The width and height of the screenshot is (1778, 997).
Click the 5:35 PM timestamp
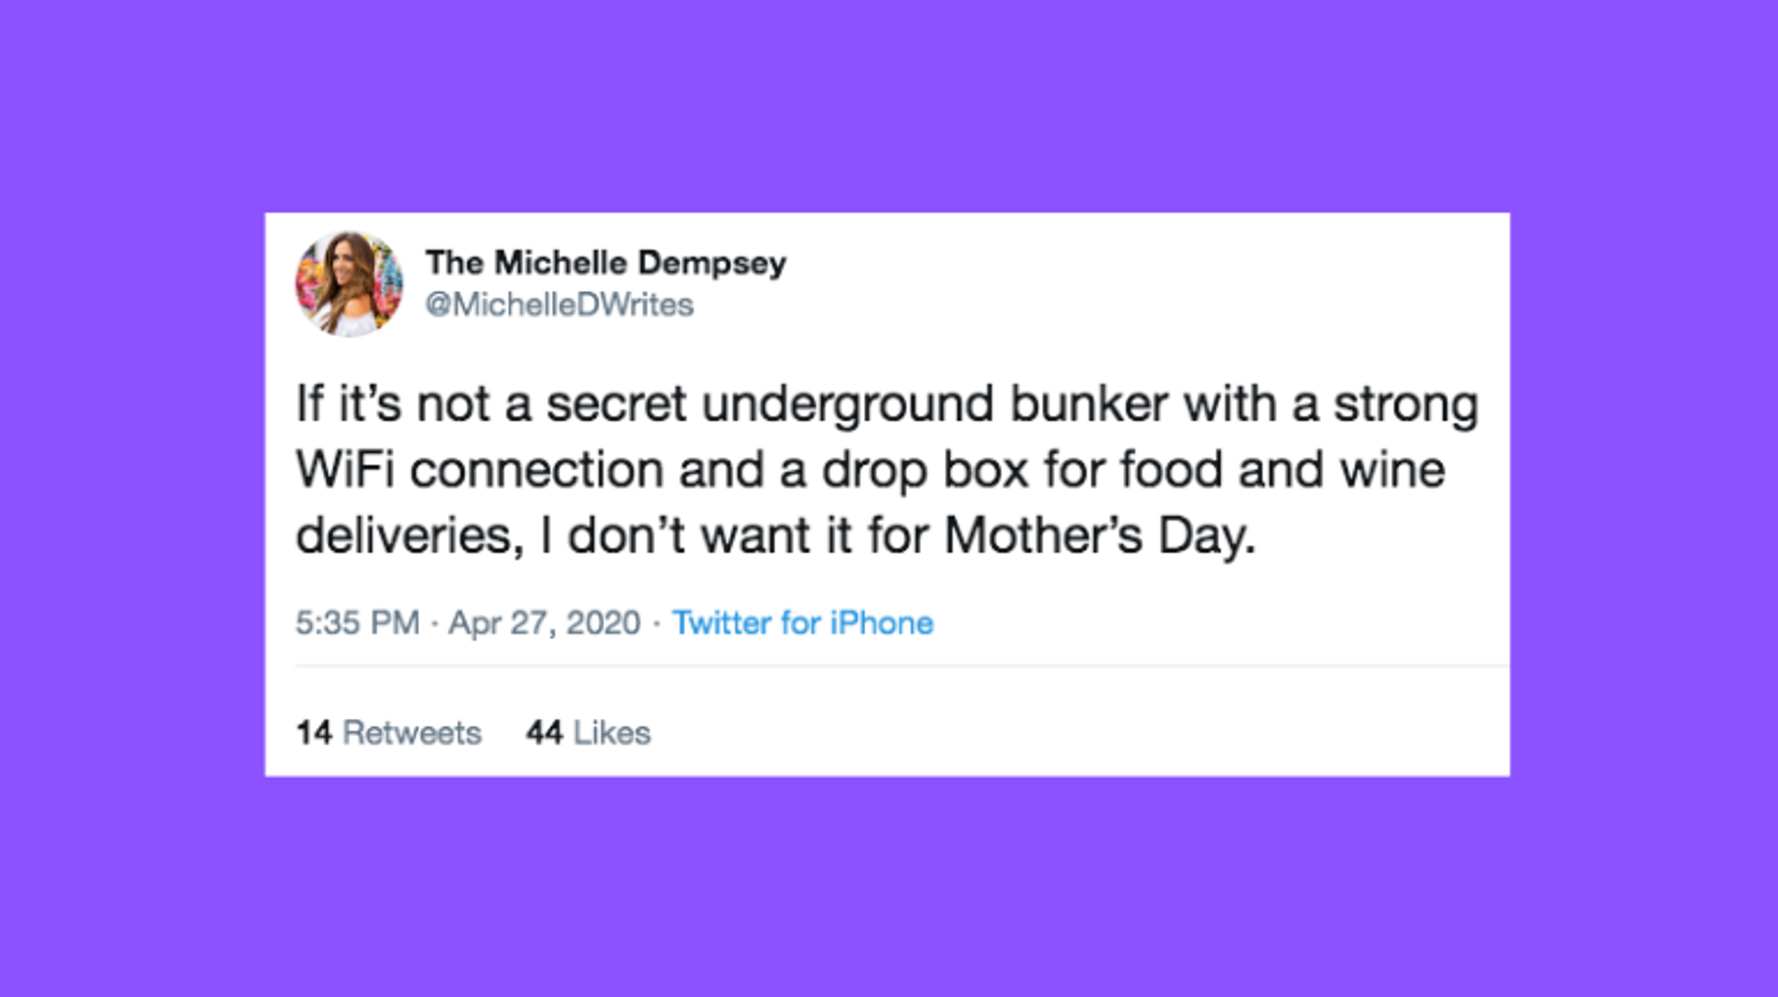point(357,623)
